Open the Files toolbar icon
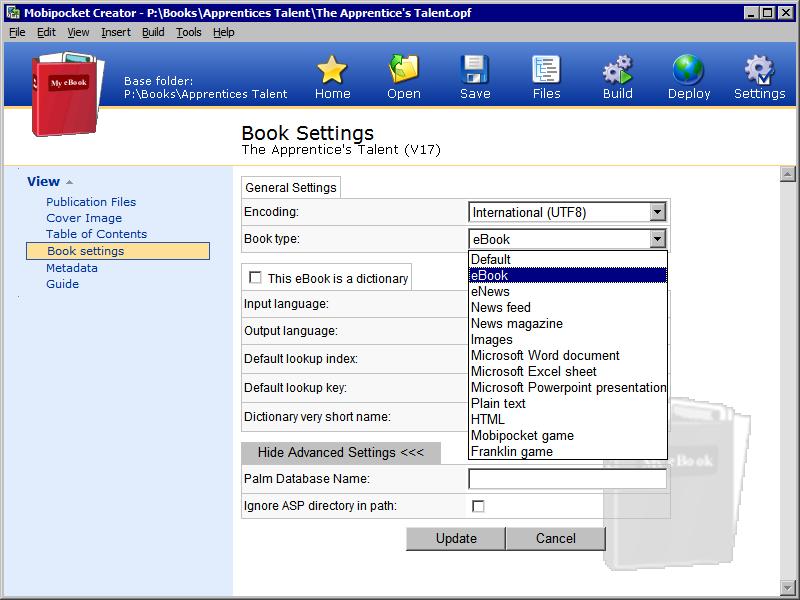Viewport: 800px width, 600px height. pos(546,69)
